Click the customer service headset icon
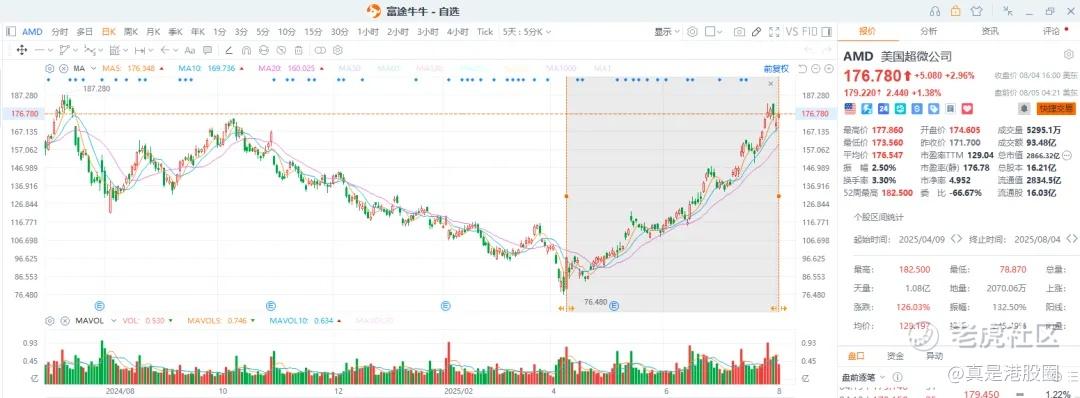This screenshot has width=1080, height=398. [x=935, y=10]
